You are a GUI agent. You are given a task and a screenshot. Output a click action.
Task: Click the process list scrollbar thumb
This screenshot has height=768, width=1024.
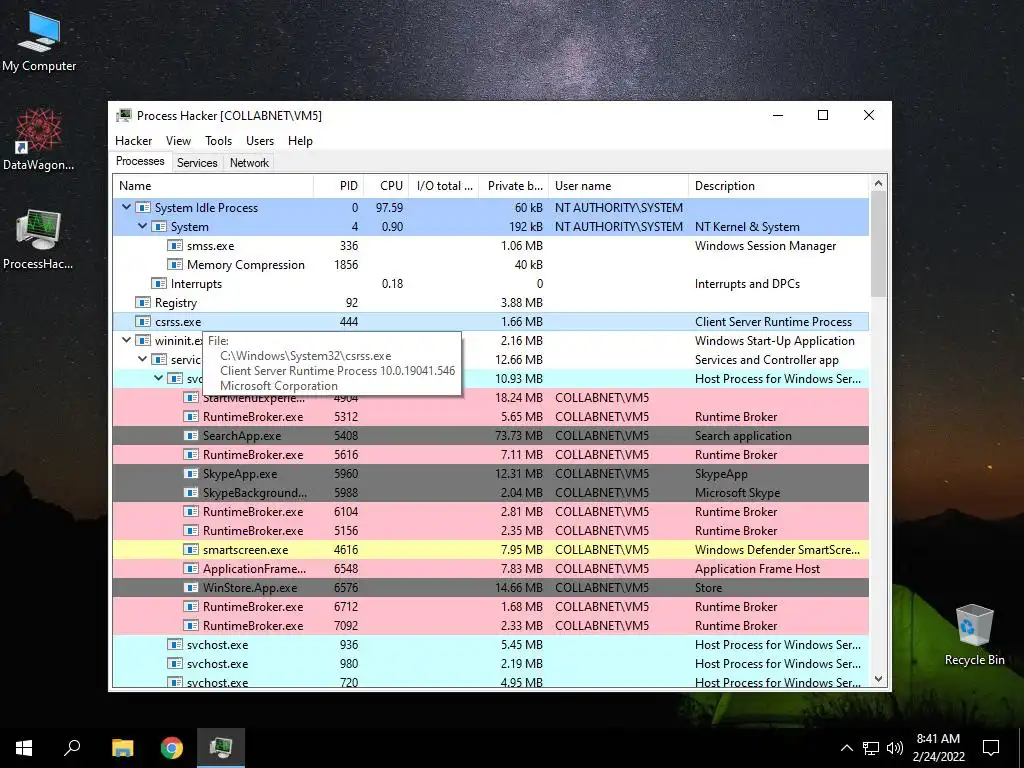point(878,244)
